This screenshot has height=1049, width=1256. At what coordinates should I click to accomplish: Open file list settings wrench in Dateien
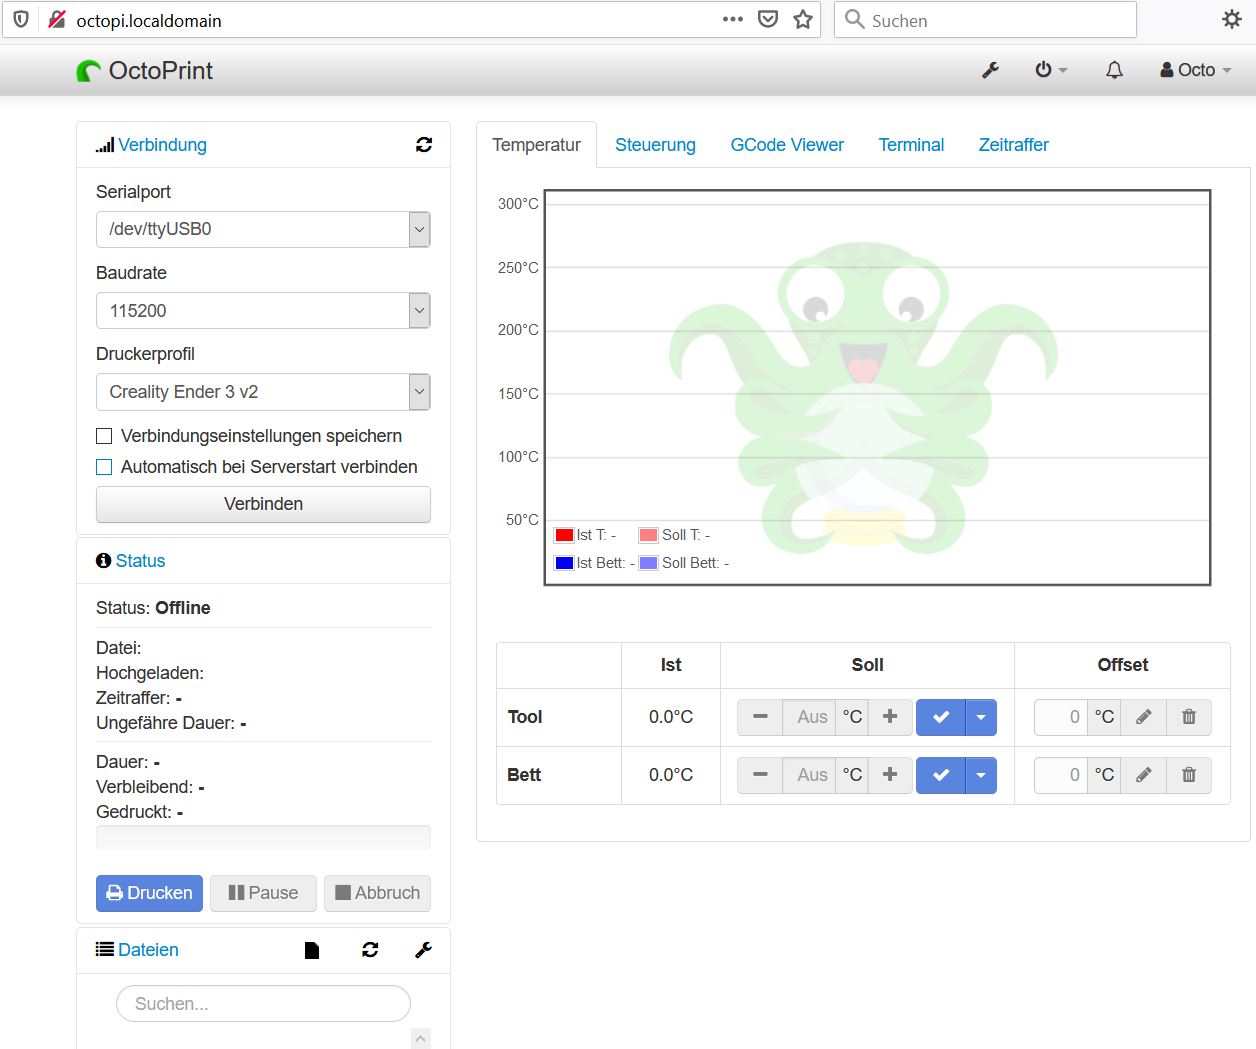click(x=423, y=950)
